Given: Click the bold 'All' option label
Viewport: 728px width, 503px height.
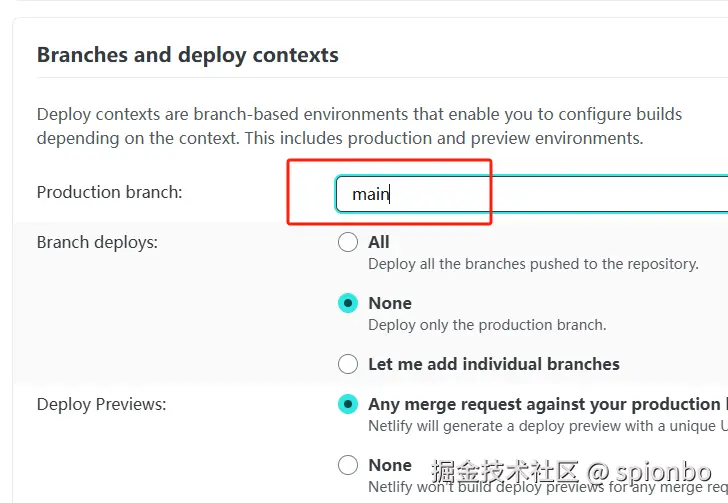Looking at the screenshot, I should (379, 242).
